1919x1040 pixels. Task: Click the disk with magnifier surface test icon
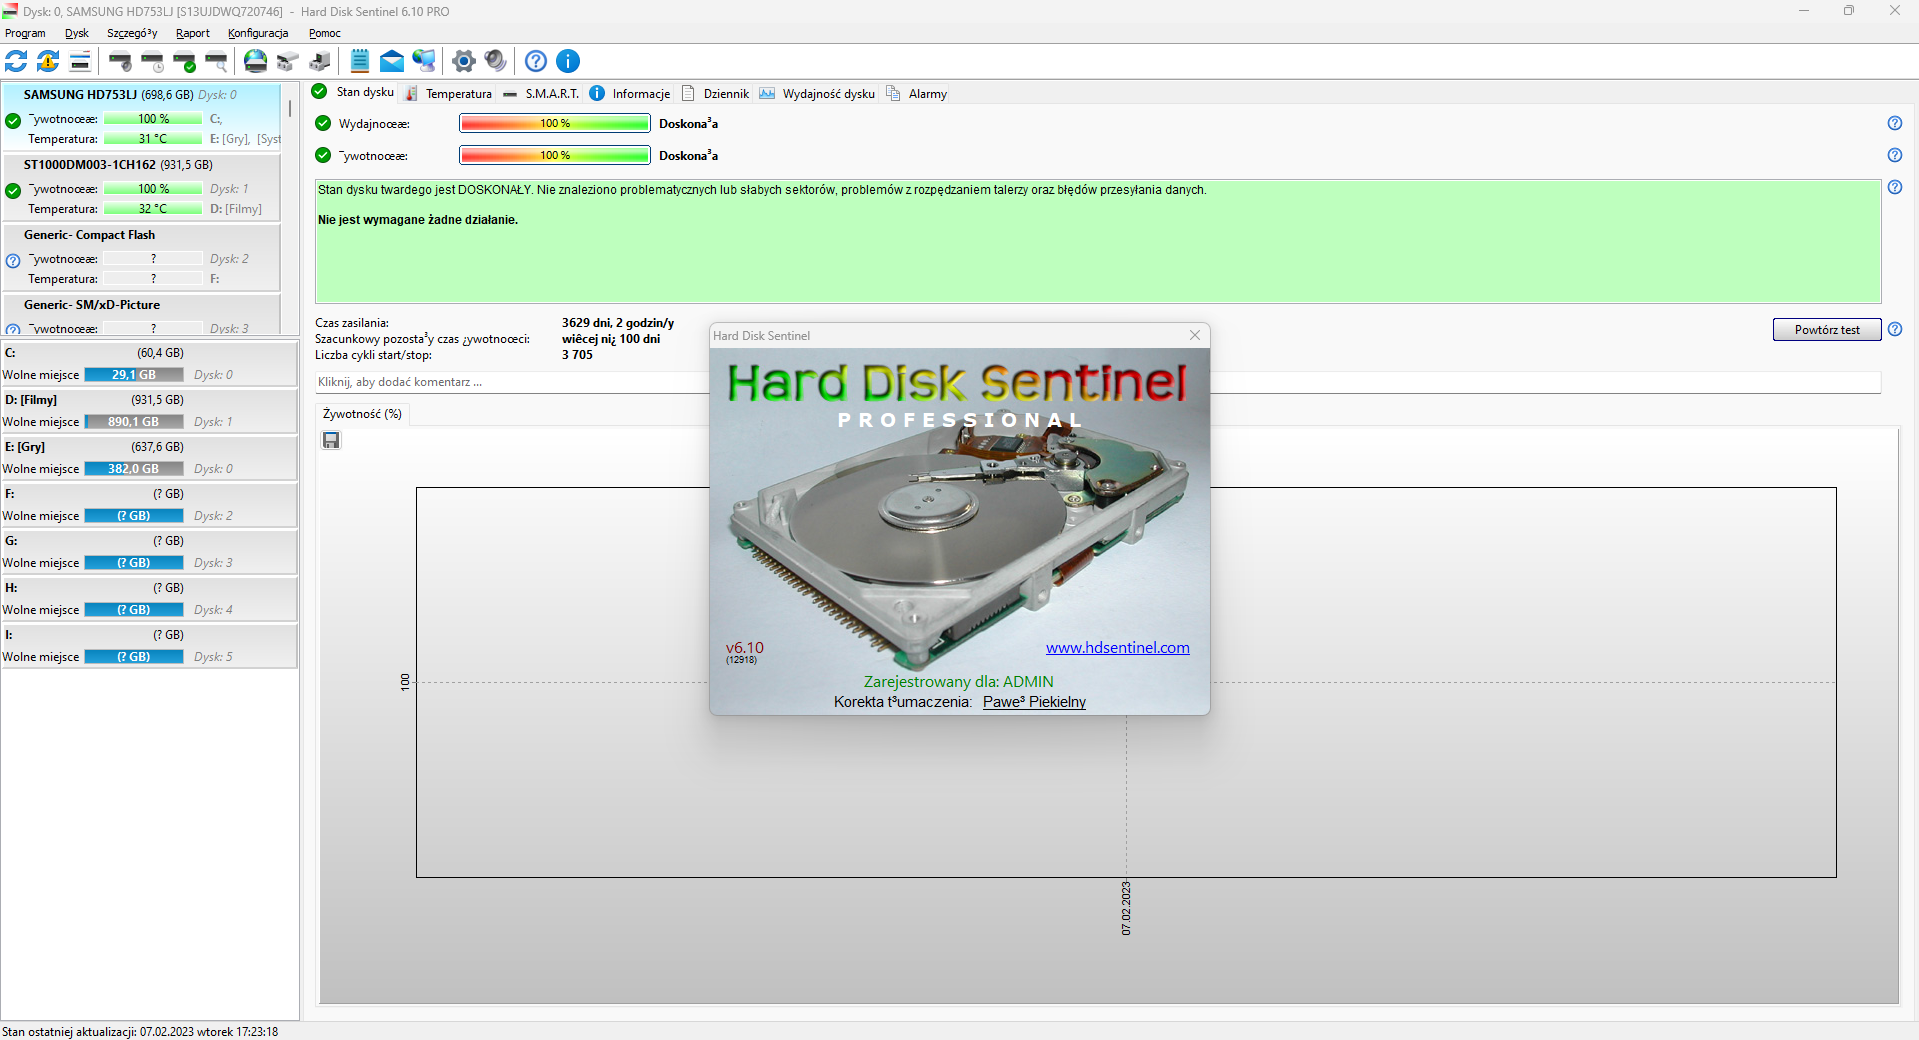(216, 61)
